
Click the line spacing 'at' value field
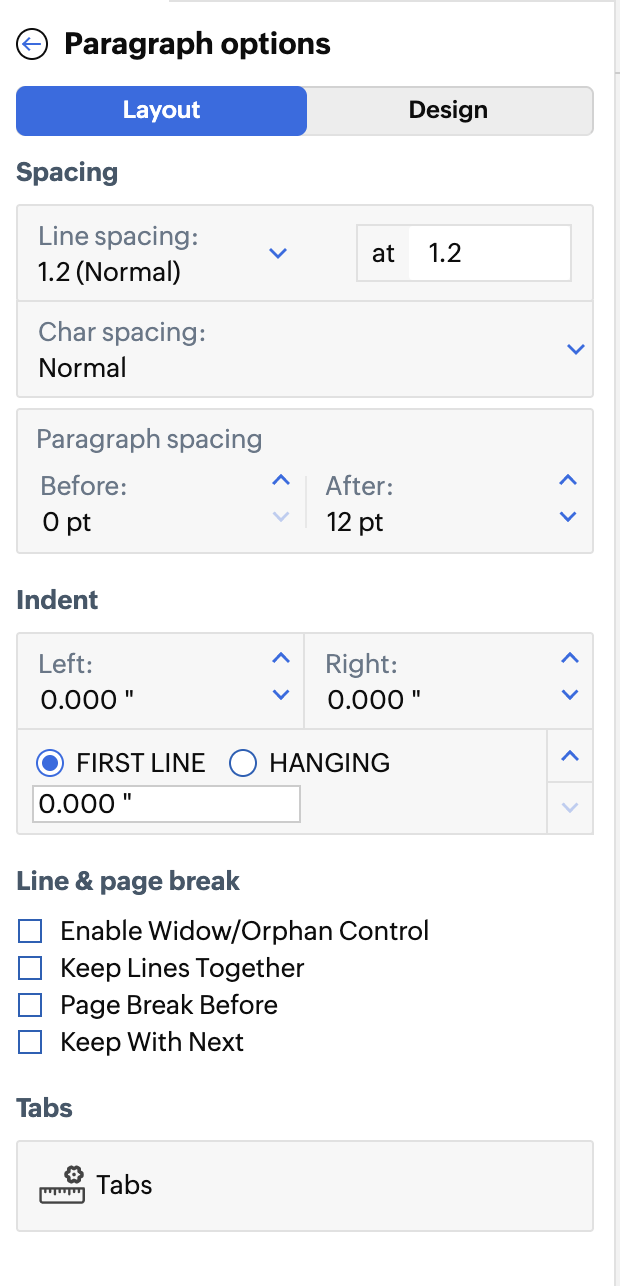point(494,254)
